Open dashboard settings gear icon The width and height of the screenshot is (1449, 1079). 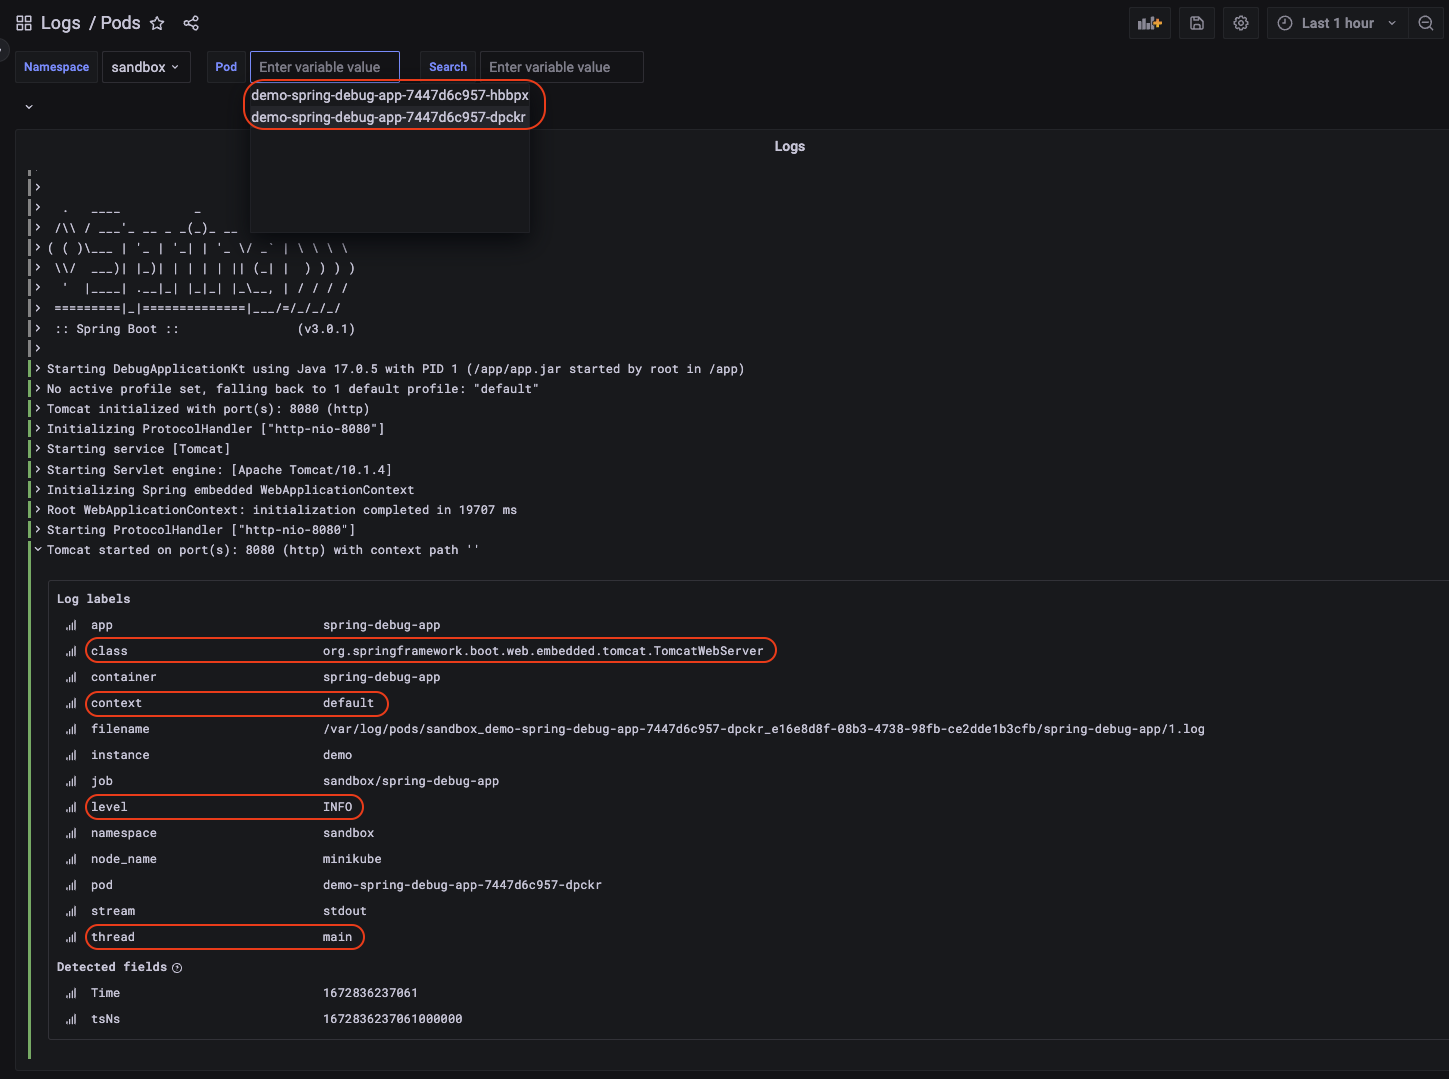pyautogui.click(x=1240, y=23)
